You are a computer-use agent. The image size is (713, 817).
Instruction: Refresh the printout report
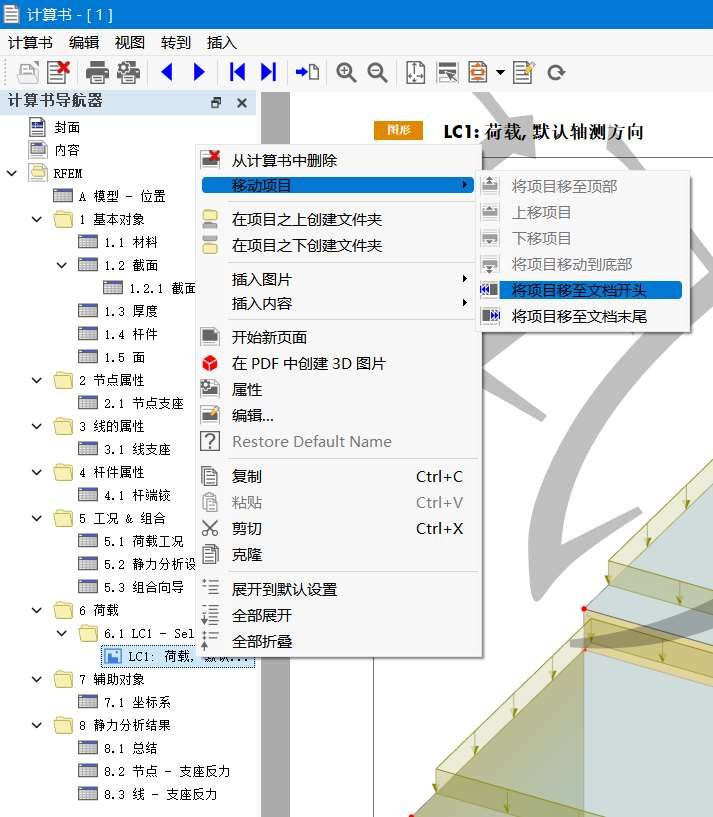(x=556, y=72)
